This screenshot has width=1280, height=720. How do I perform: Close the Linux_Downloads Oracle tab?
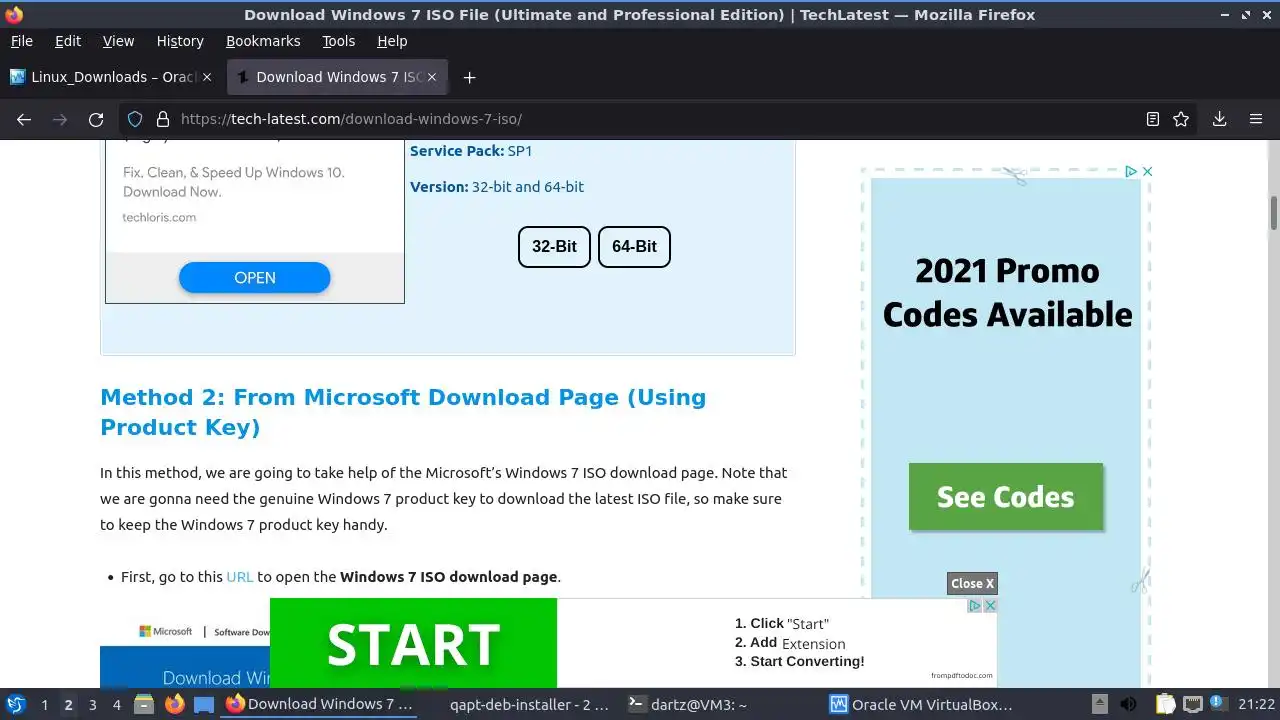(207, 77)
